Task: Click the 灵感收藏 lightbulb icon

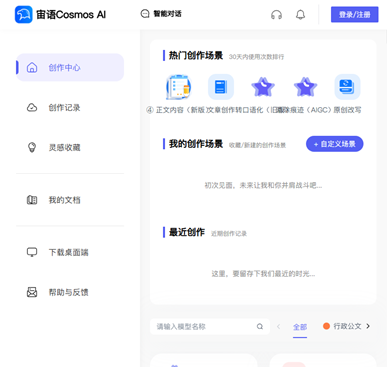Action: tap(32, 147)
